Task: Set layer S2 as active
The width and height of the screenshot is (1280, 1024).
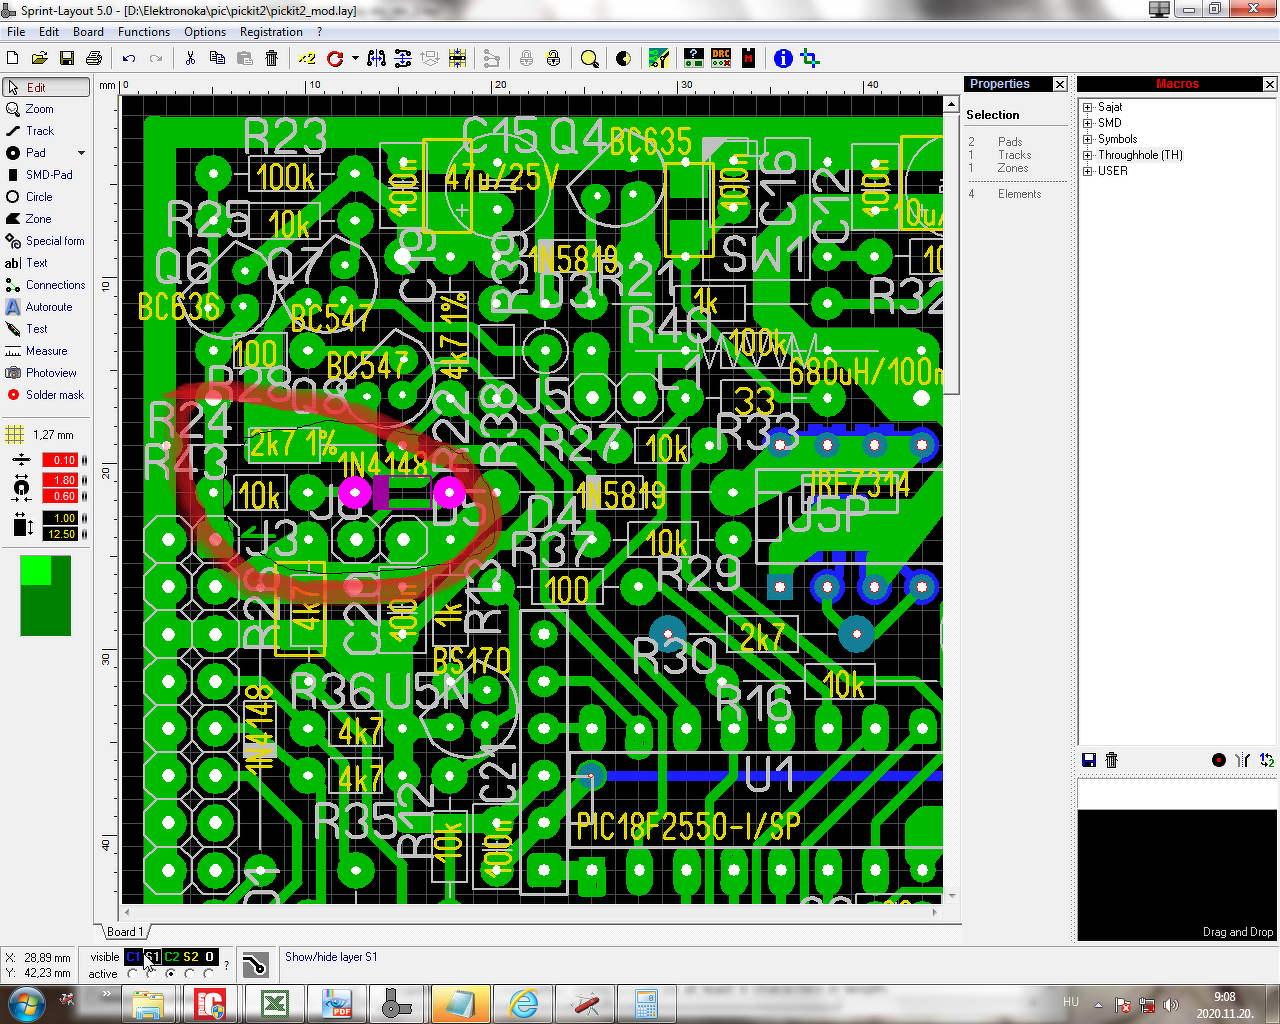Action: 189,973
